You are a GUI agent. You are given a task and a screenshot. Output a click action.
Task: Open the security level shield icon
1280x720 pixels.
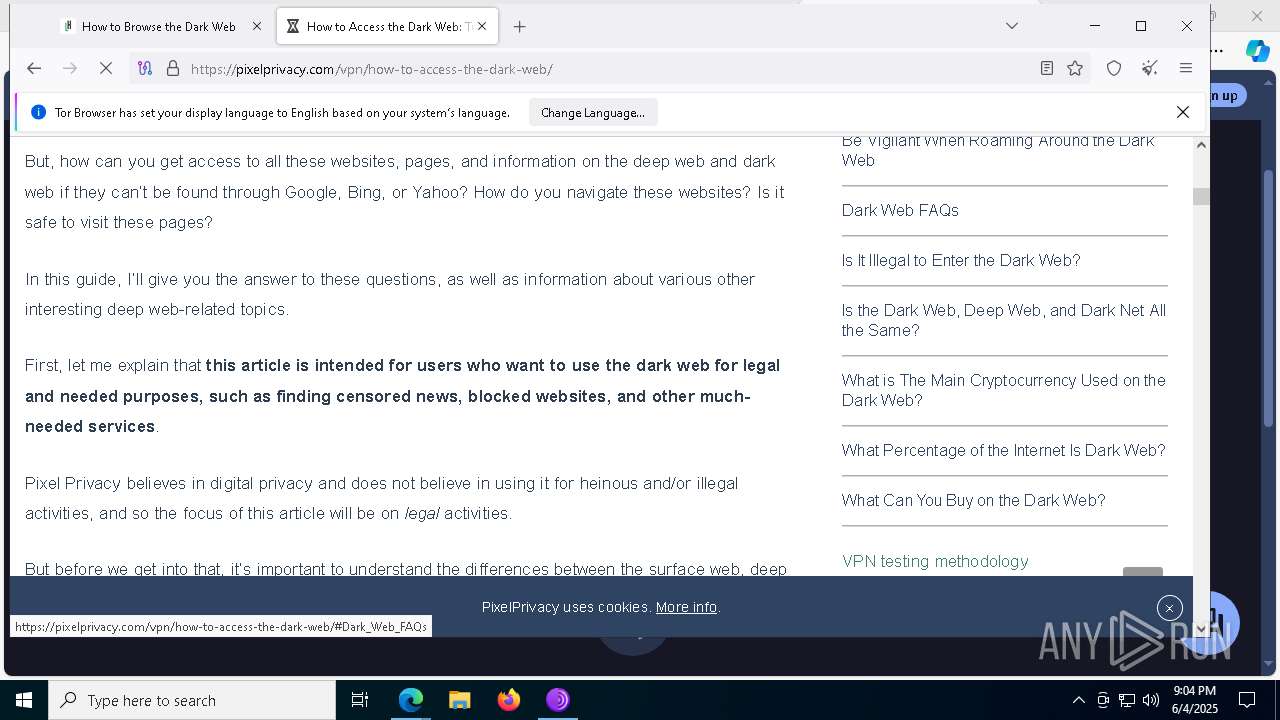tap(1114, 68)
